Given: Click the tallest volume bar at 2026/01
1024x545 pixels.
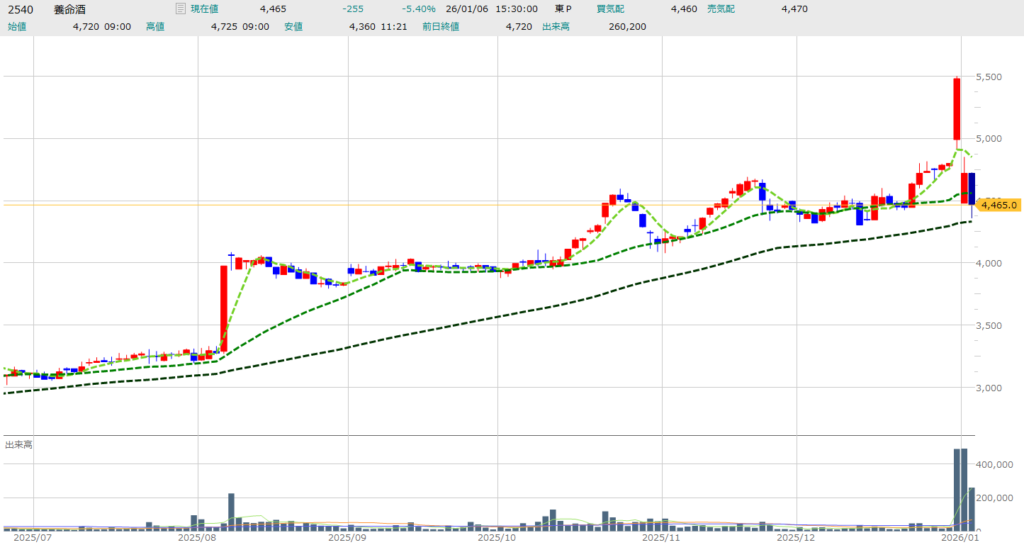Looking at the screenshot, I should (x=957, y=488).
